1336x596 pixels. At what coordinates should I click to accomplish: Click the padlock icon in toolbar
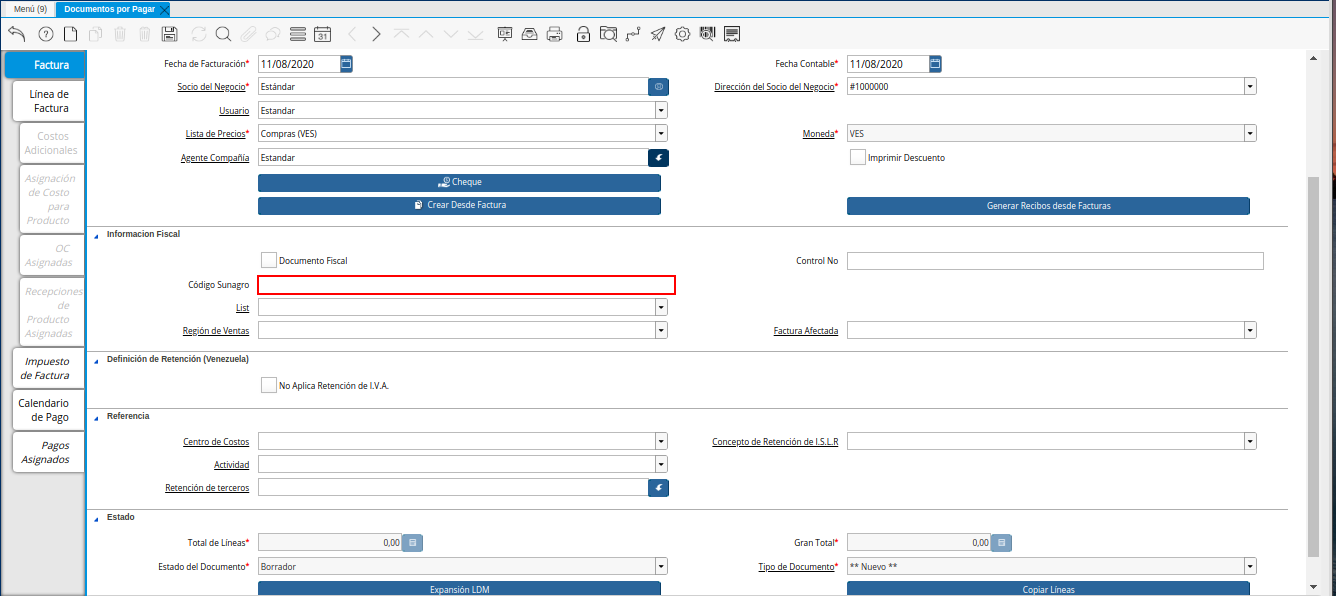(x=583, y=34)
